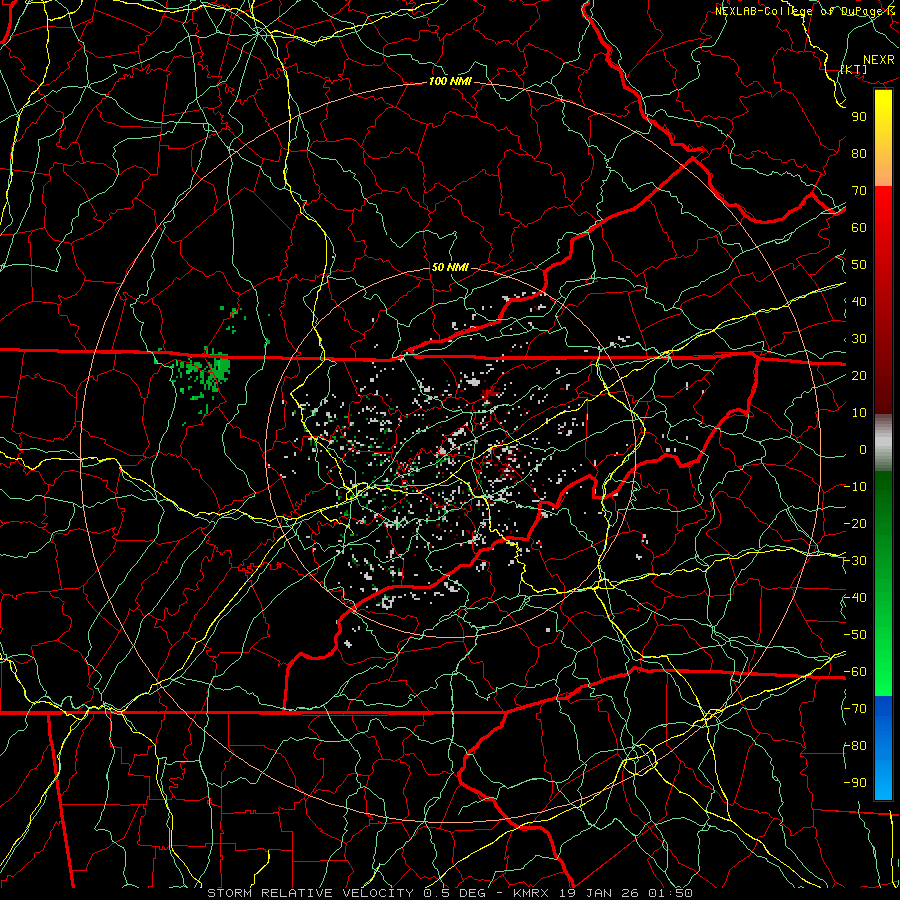The width and height of the screenshot is (900, 900).
Task: Click the -20 value on the velocity scale
Action: coord(855,524)
